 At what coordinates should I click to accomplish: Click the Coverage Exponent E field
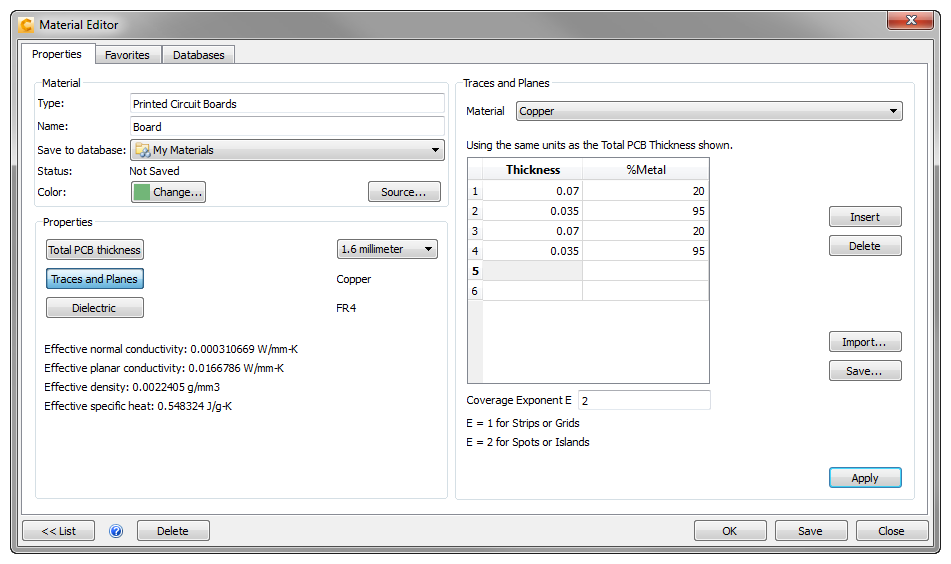(644, 401)
